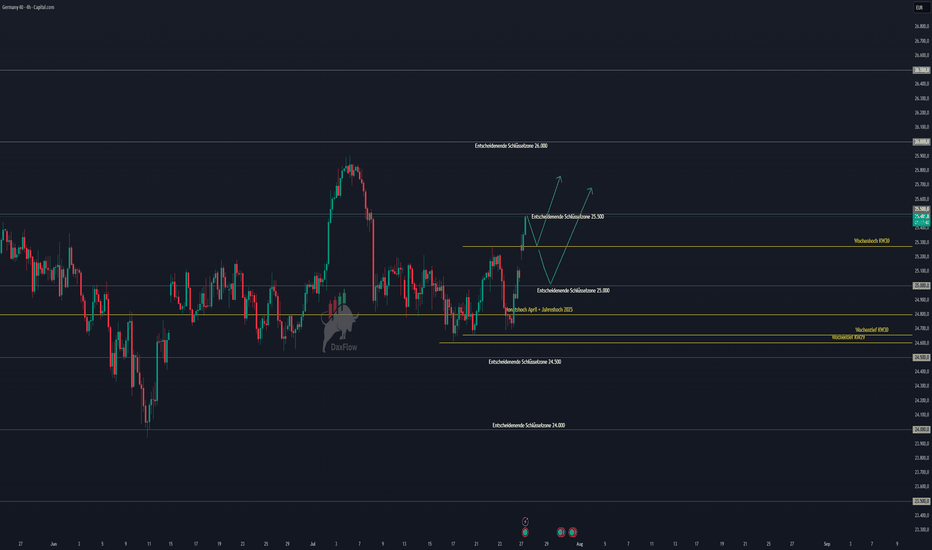The height and width of the screenshot is (550, 932).
Task: Select the yellow Wochenhoch line label
Action: coord(872,241)
